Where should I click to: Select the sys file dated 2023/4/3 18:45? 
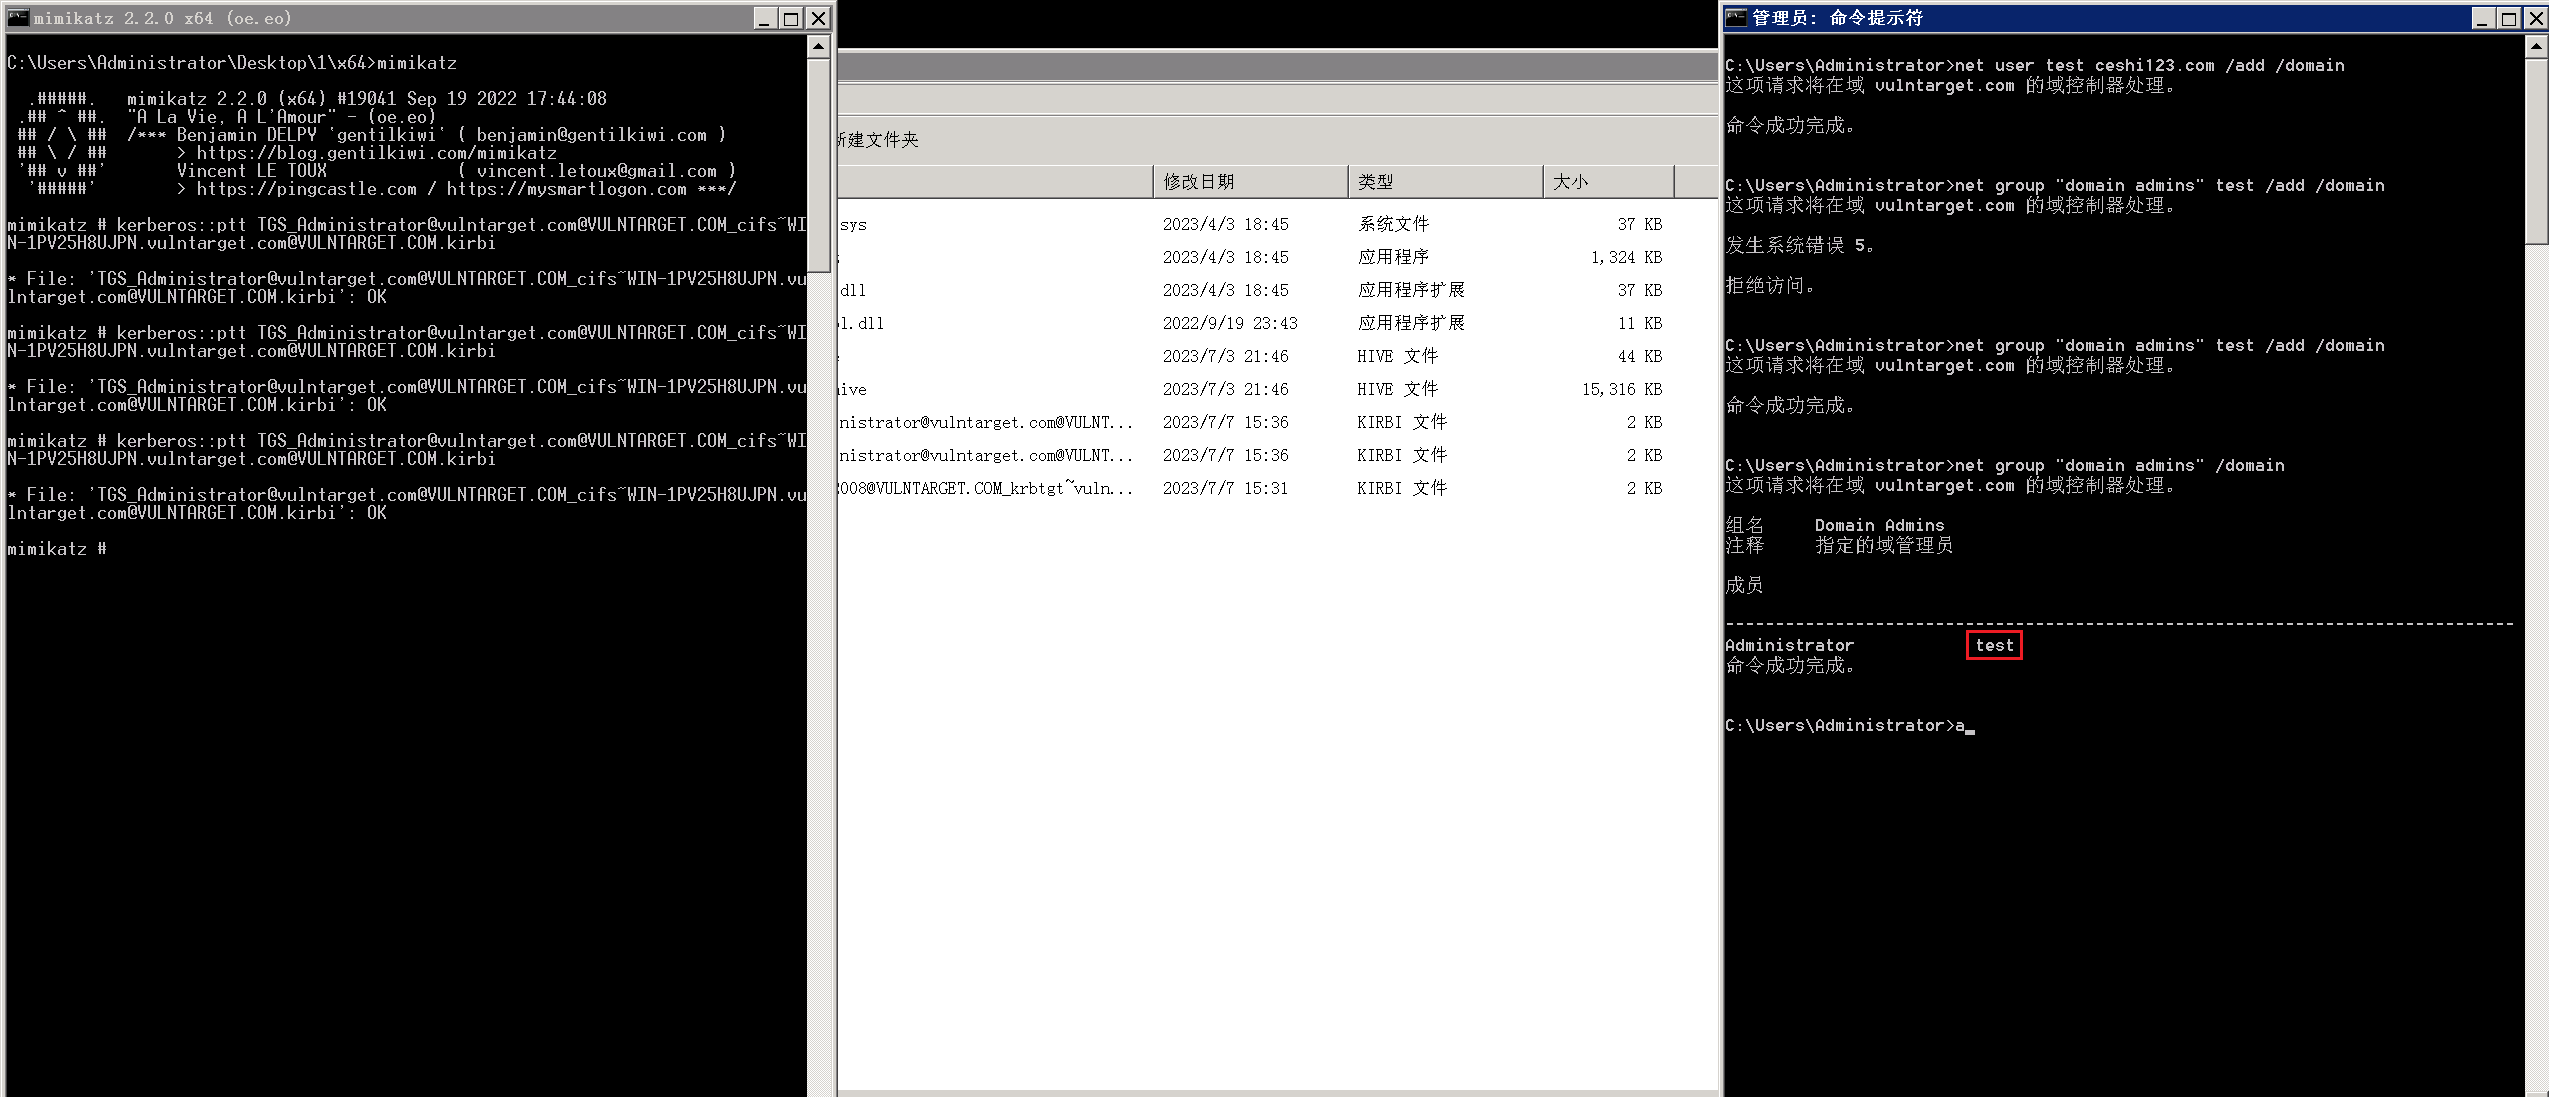pyautogui.click(x=1255, y=224)
